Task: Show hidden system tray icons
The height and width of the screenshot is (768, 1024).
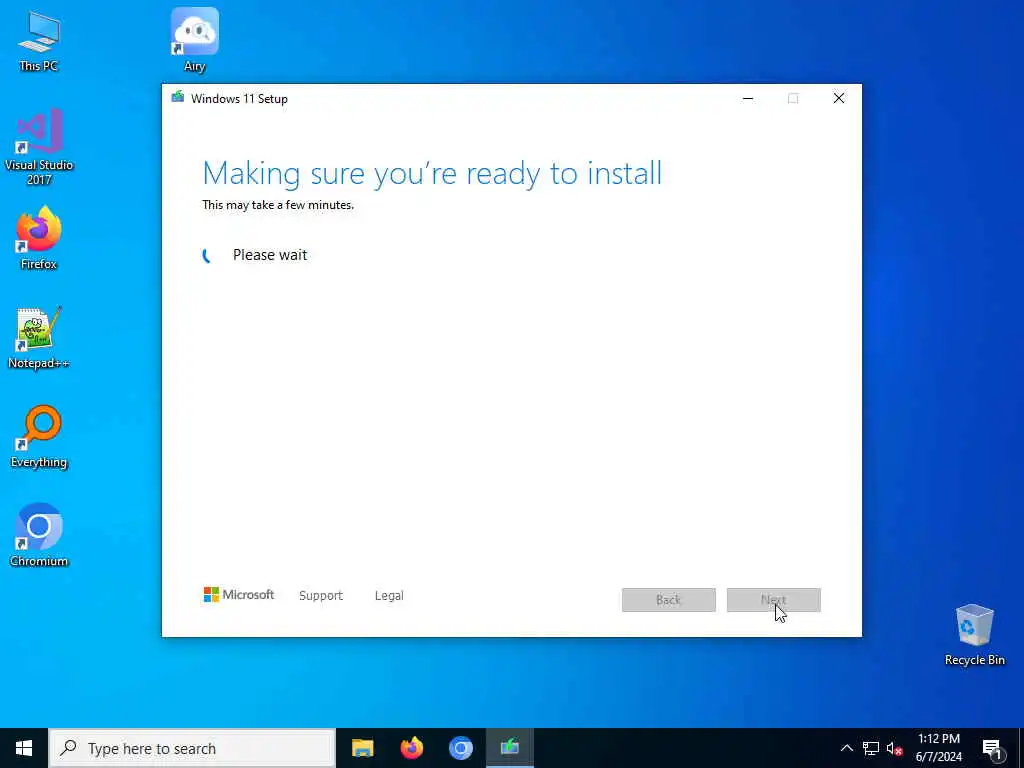Action: [x=846, y=748]
